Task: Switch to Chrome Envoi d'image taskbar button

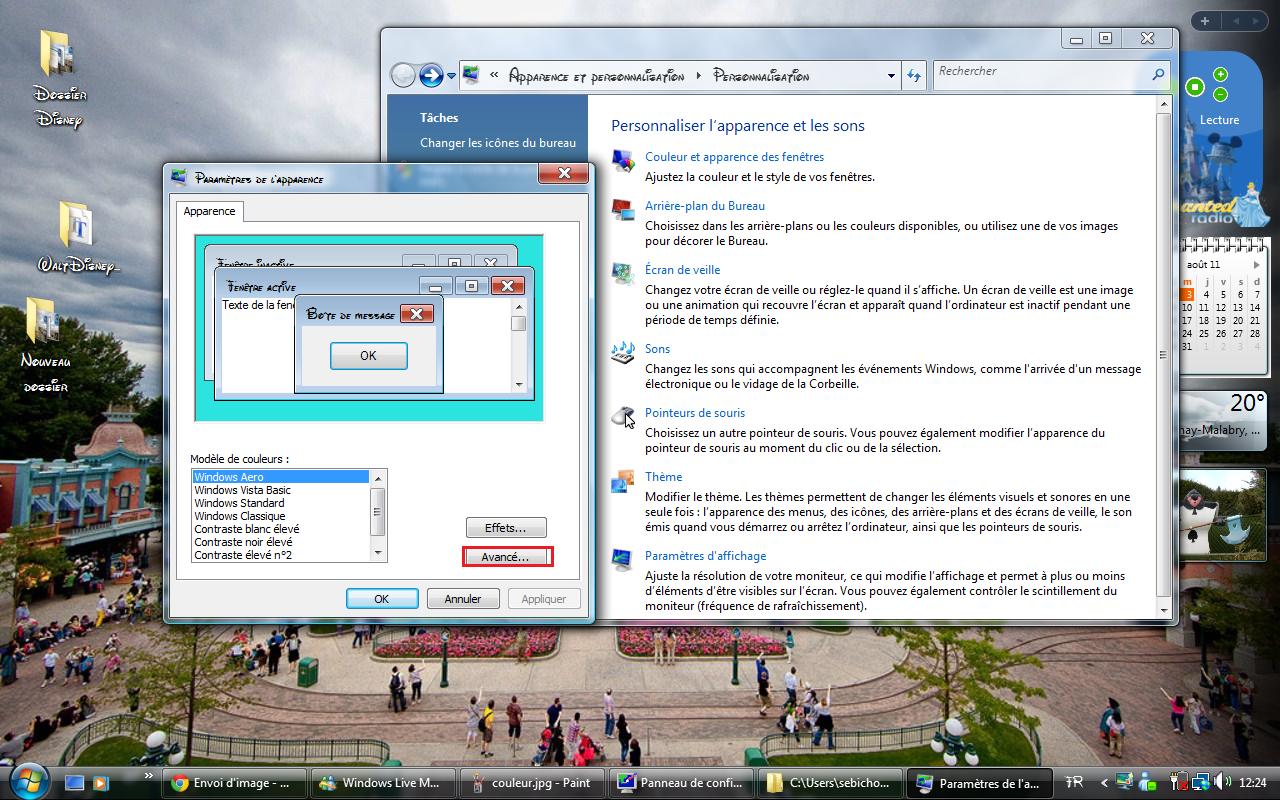Action: pyautogui.click(x=235, y=783)
